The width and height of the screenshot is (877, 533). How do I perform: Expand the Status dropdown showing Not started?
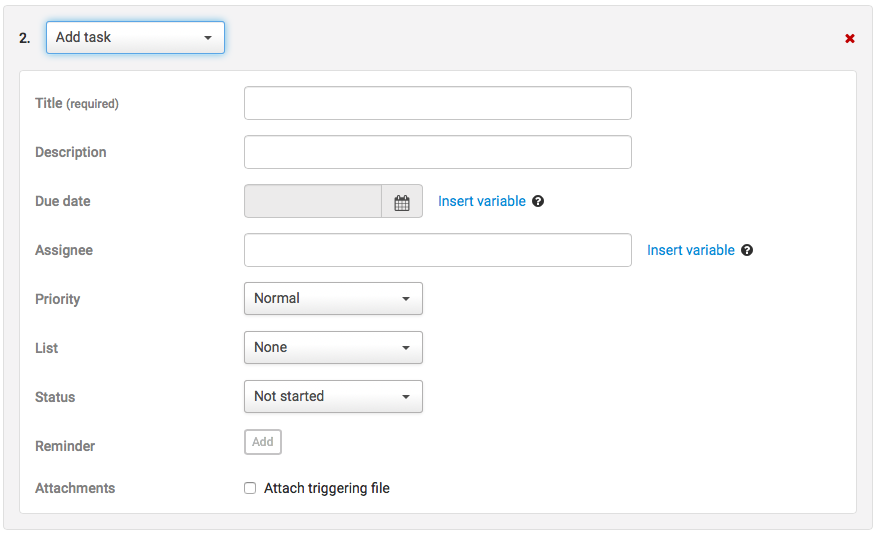click(x=333, y=396)
